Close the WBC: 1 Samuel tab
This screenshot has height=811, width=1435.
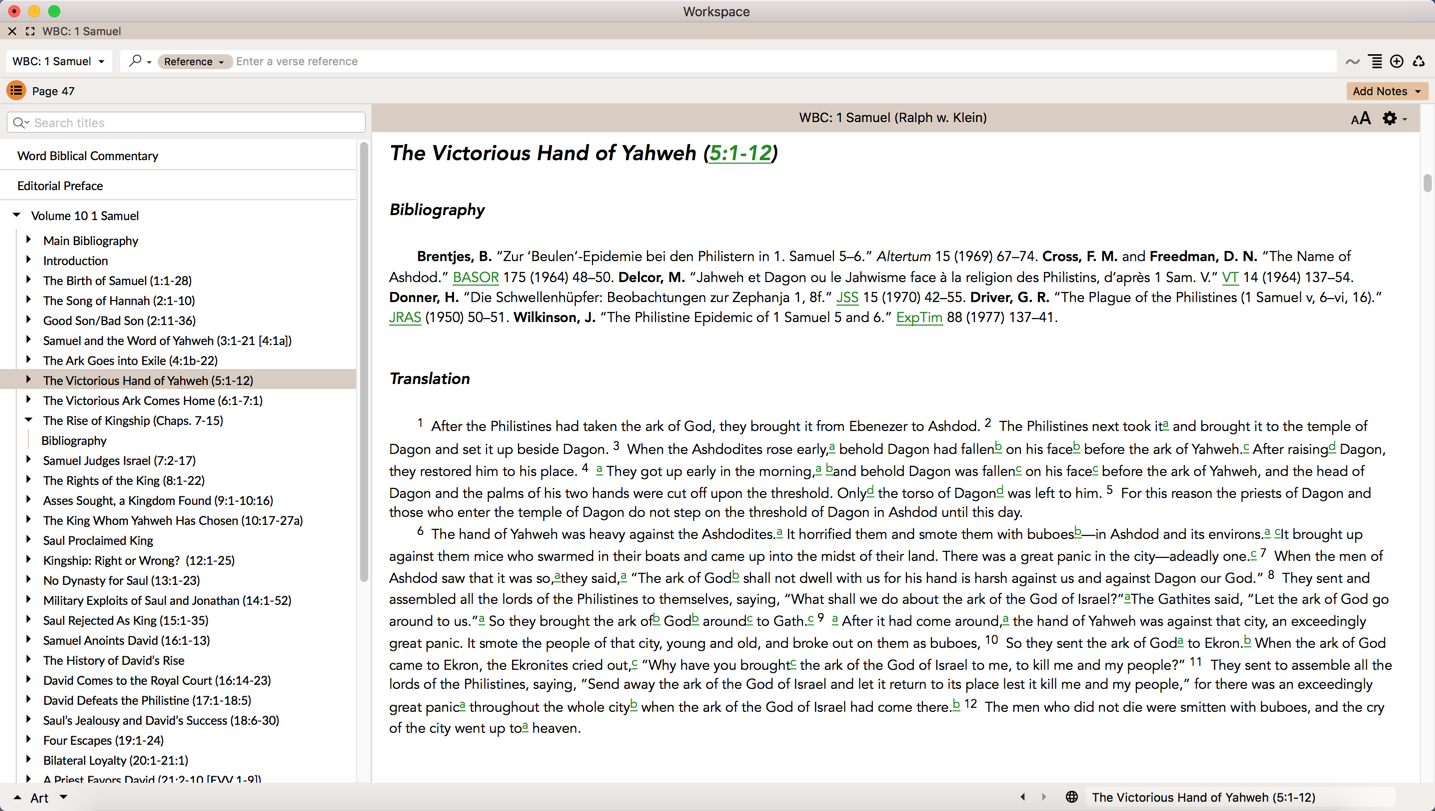[x=12, y=31]
